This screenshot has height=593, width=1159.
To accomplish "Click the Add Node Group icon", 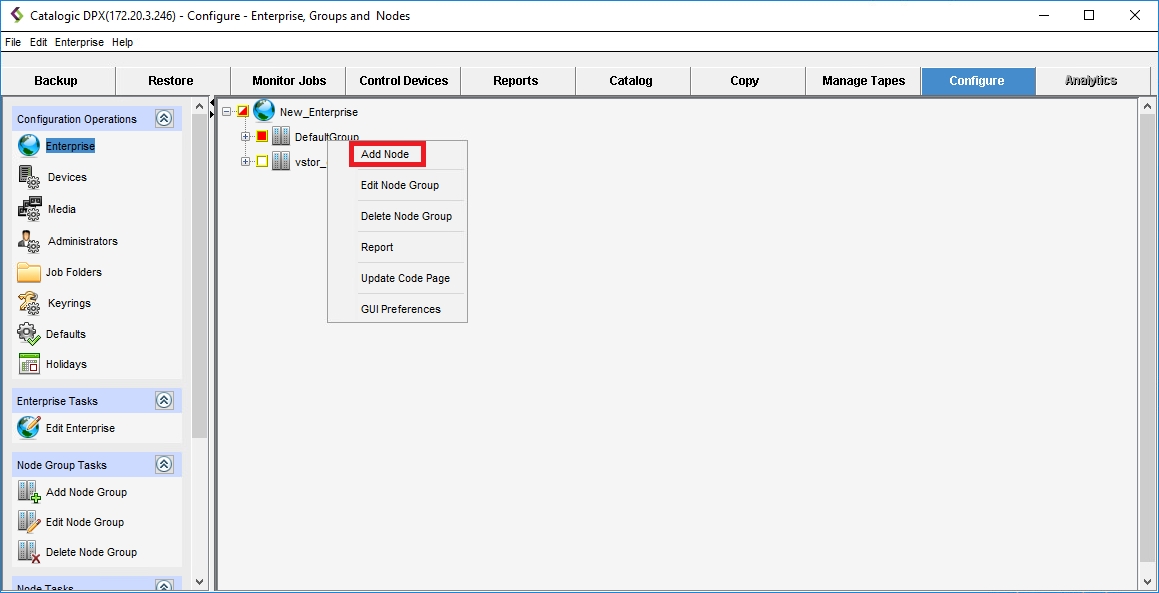I will tap(29, 492).
